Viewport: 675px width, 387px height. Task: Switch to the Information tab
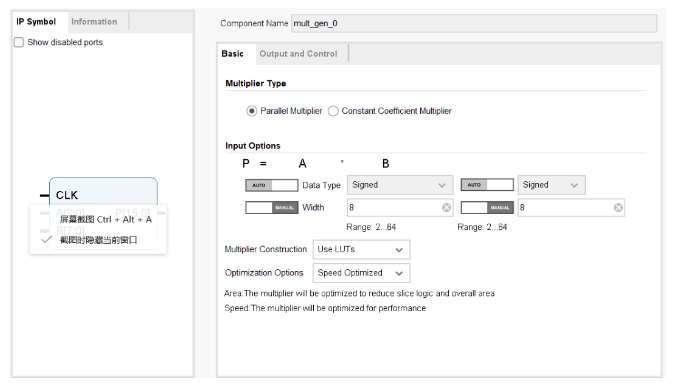pyautogui.click(x=94, y=22)
